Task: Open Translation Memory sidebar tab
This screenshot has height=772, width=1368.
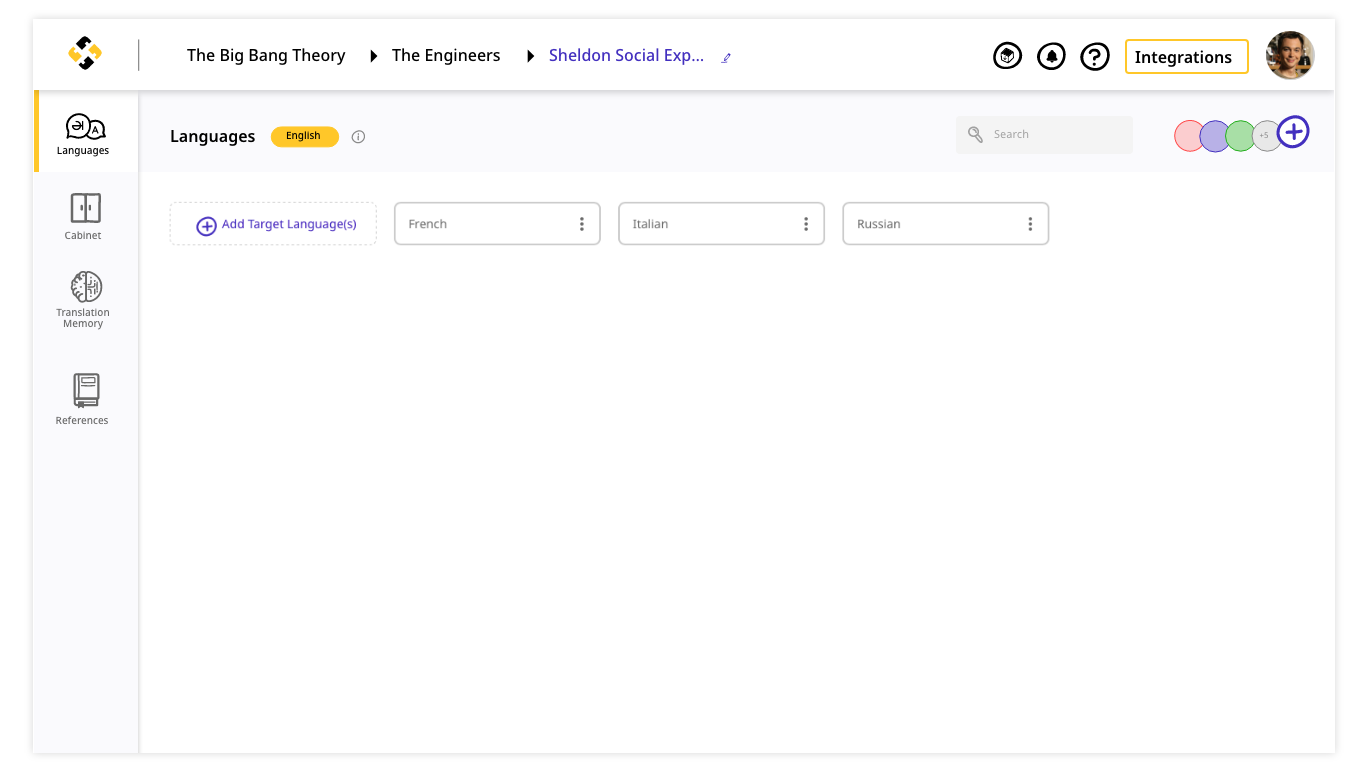Action: (84, 299)
